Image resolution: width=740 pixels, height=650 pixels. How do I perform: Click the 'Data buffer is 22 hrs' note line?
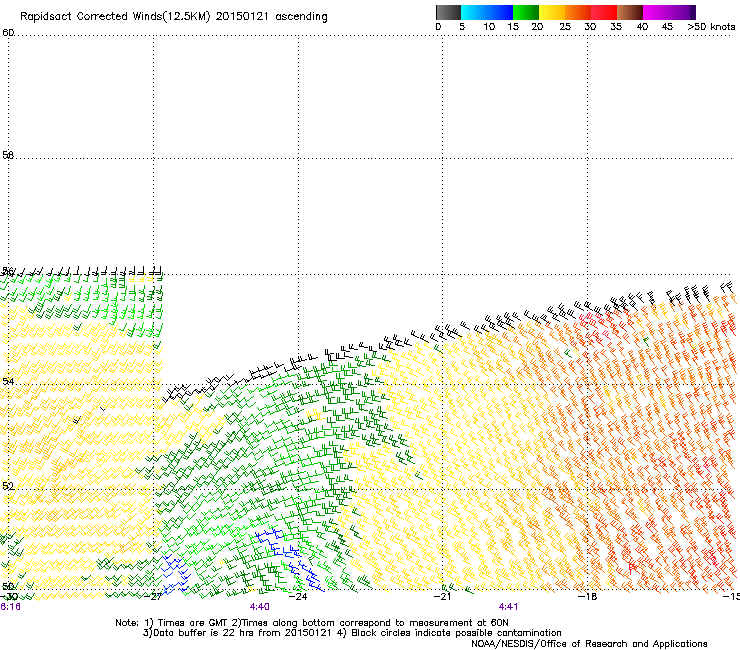[352, 633]
